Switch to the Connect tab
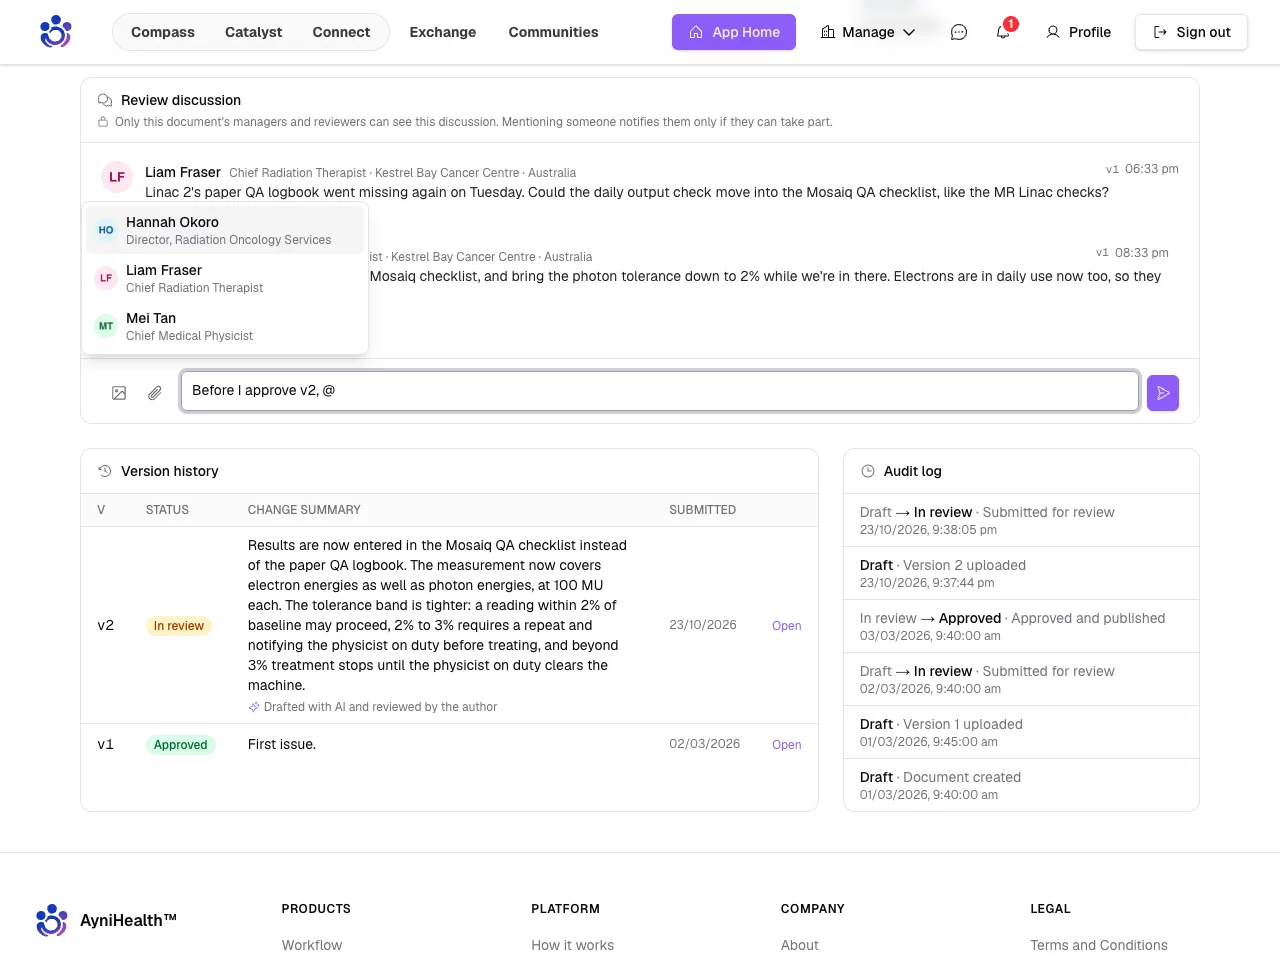The image size is (1280, 960). click(341, 32)
